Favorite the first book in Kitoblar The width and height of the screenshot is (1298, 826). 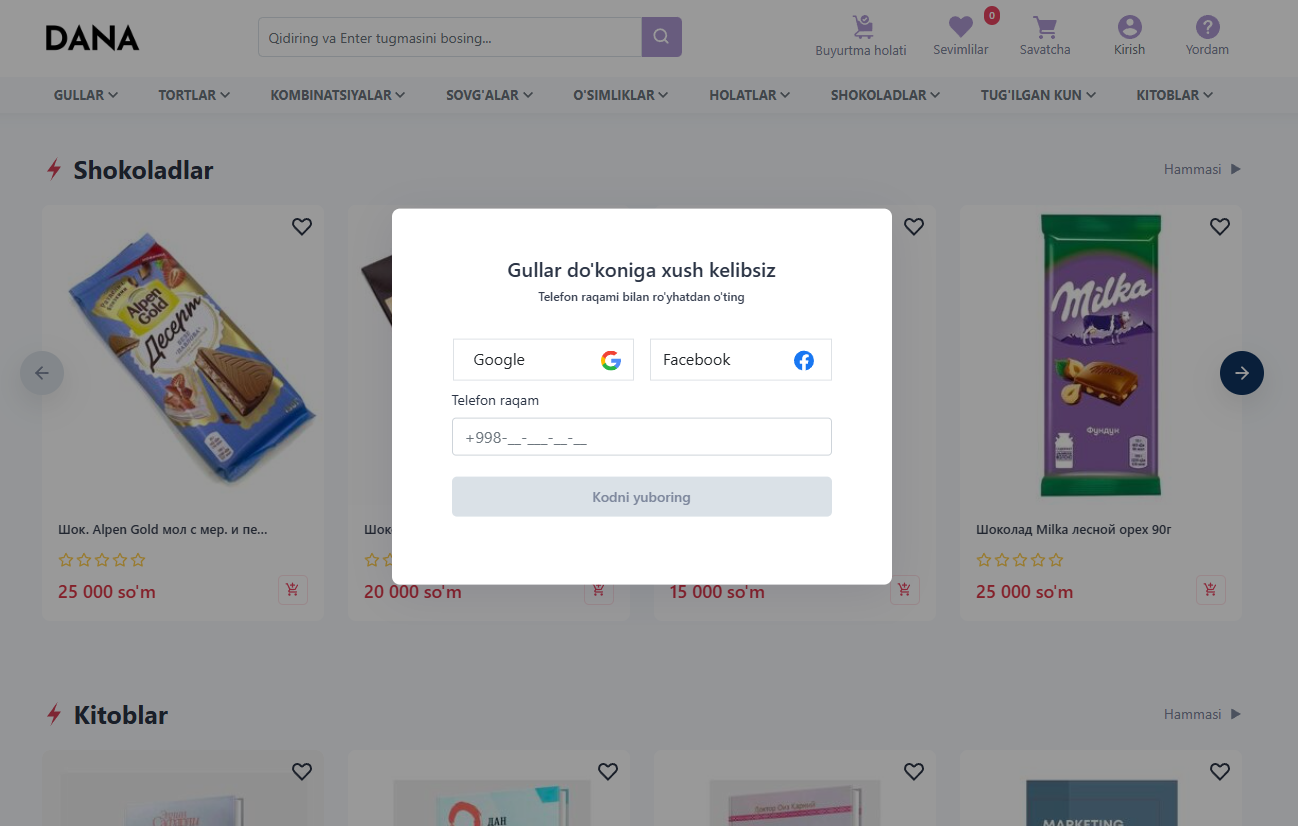302,771
